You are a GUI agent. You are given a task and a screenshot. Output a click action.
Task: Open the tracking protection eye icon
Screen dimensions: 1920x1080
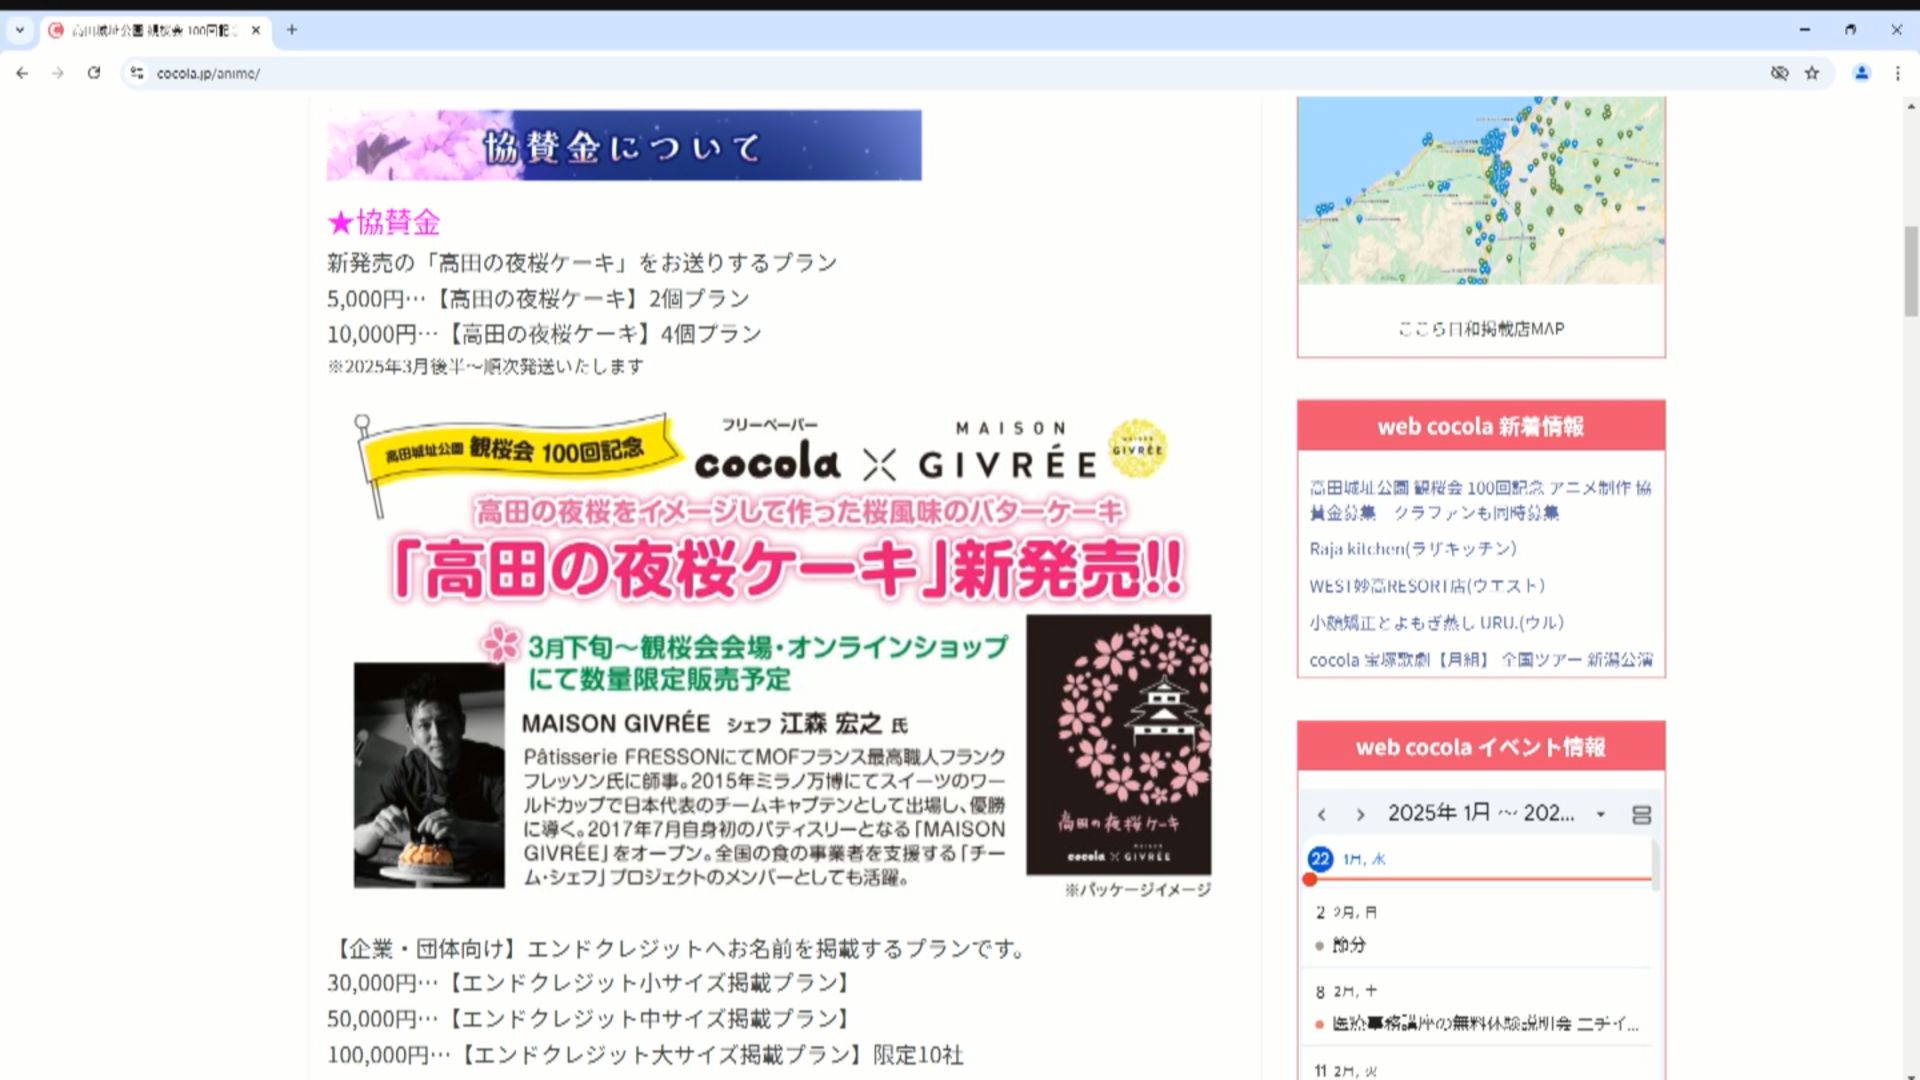tap(1779, 73)
